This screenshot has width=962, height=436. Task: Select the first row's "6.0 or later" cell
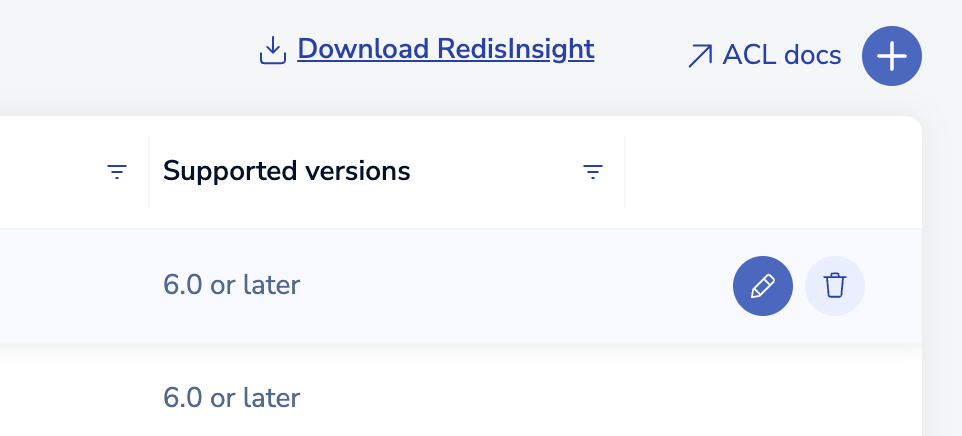(x=232, y=285)
